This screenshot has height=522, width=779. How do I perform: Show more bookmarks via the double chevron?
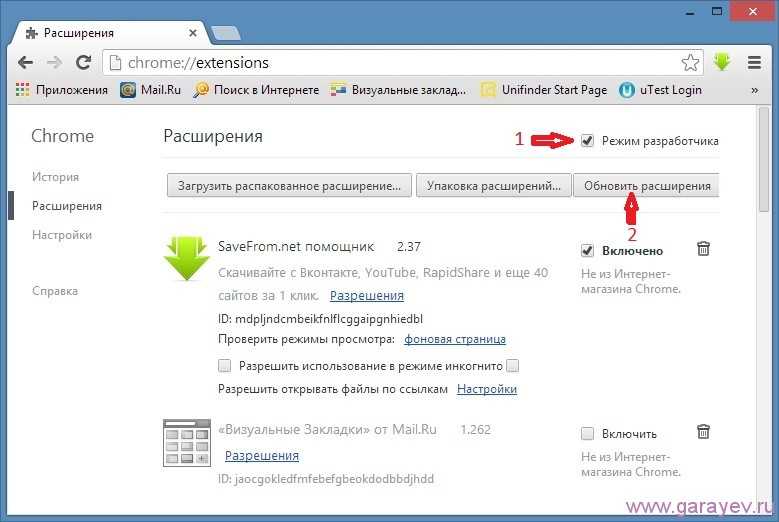(x=754, y=90)
